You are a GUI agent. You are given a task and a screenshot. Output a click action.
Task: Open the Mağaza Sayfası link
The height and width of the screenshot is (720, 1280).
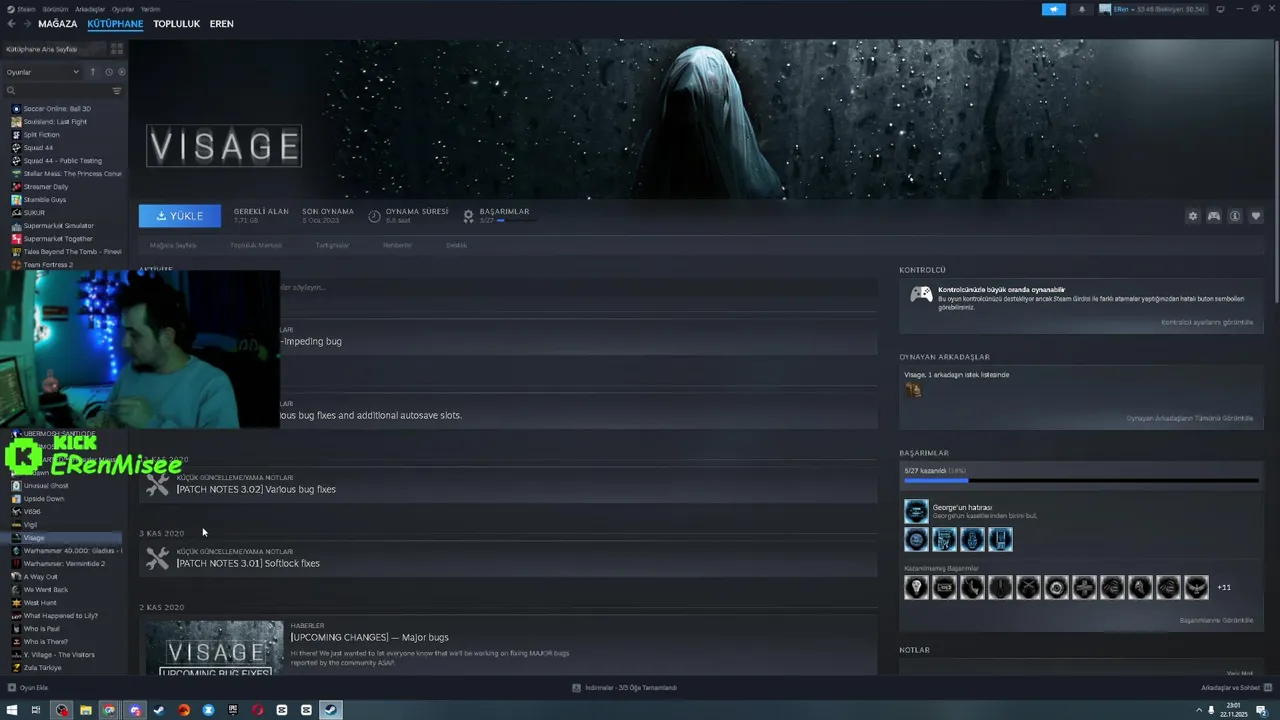[x=173, y=245]
